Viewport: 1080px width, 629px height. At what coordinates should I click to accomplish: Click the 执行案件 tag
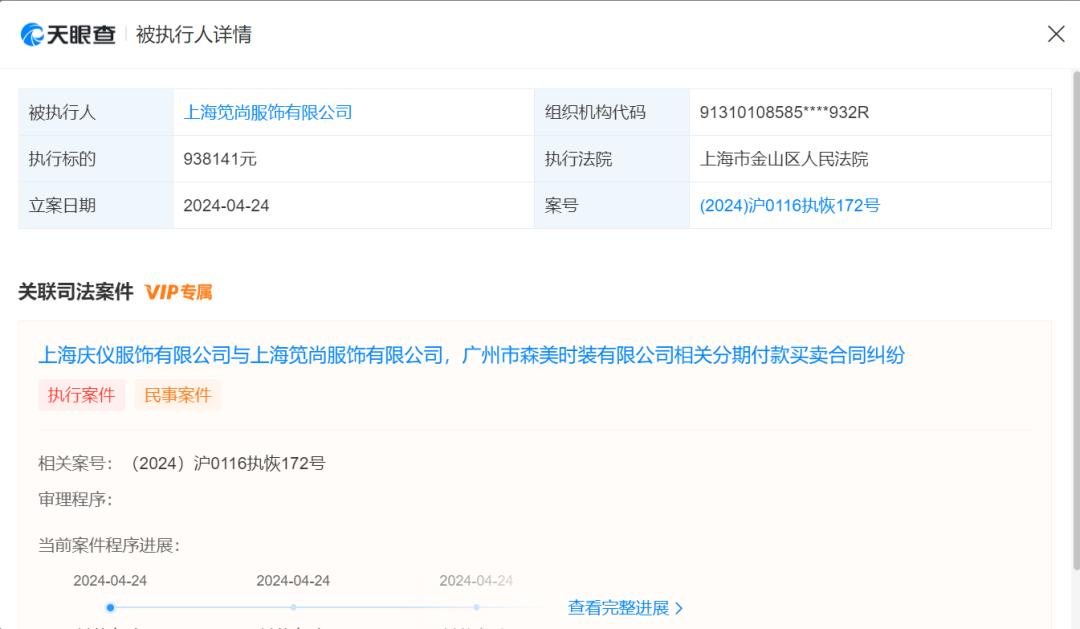point(81,395)
